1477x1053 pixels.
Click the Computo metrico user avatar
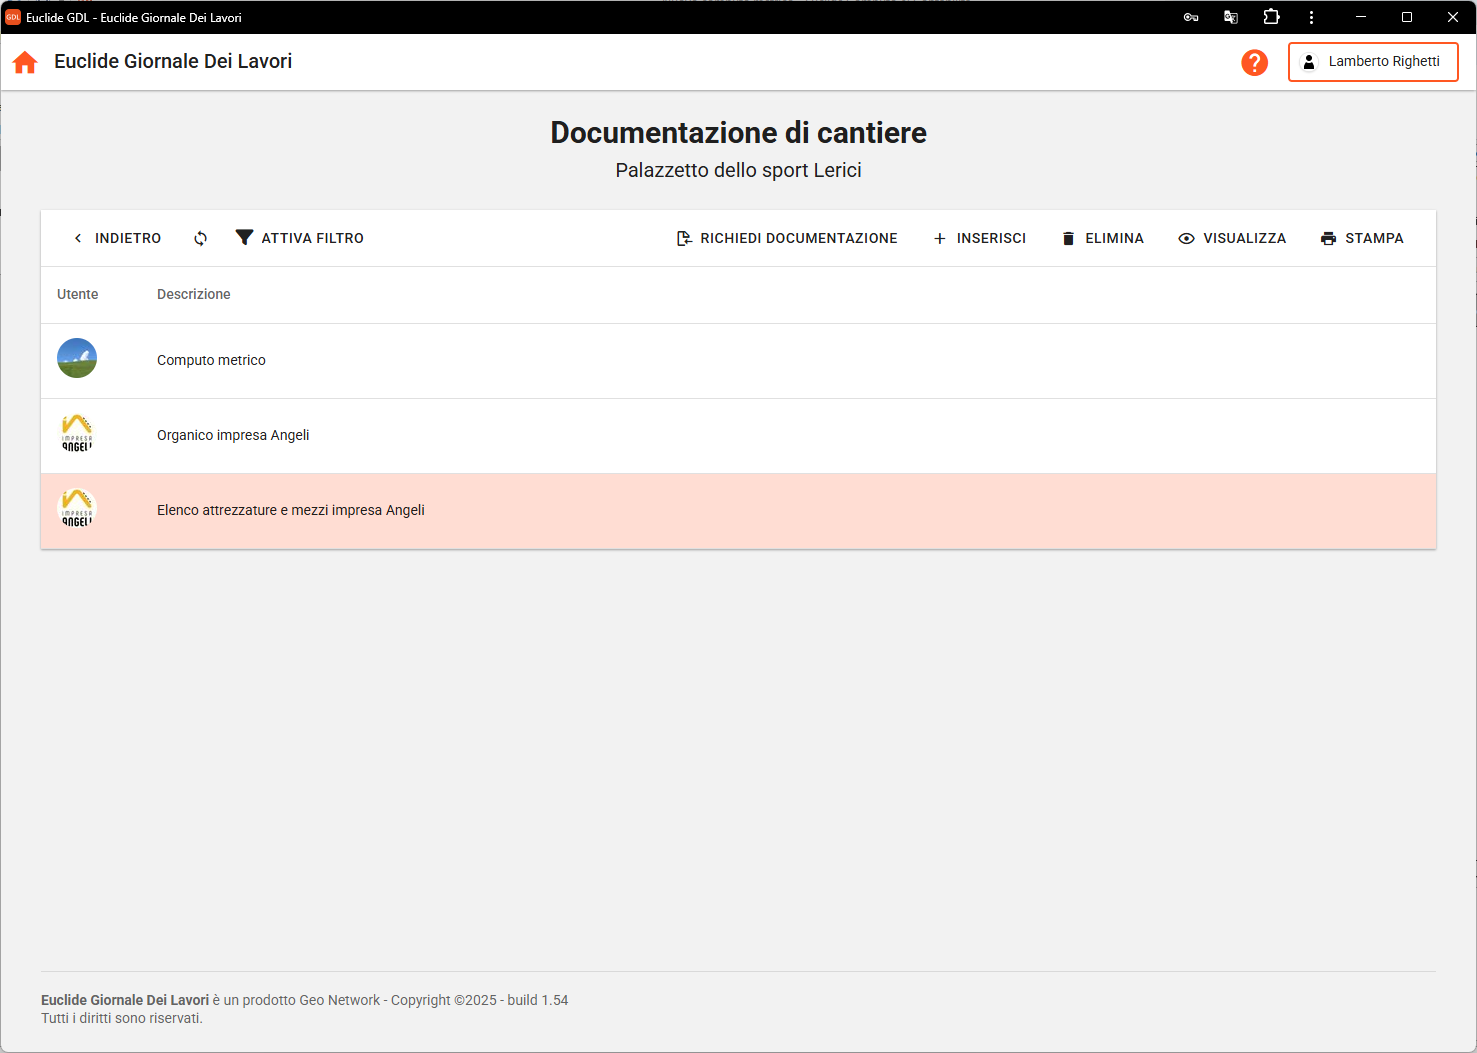pyautogui.click(x=77, y=358)
